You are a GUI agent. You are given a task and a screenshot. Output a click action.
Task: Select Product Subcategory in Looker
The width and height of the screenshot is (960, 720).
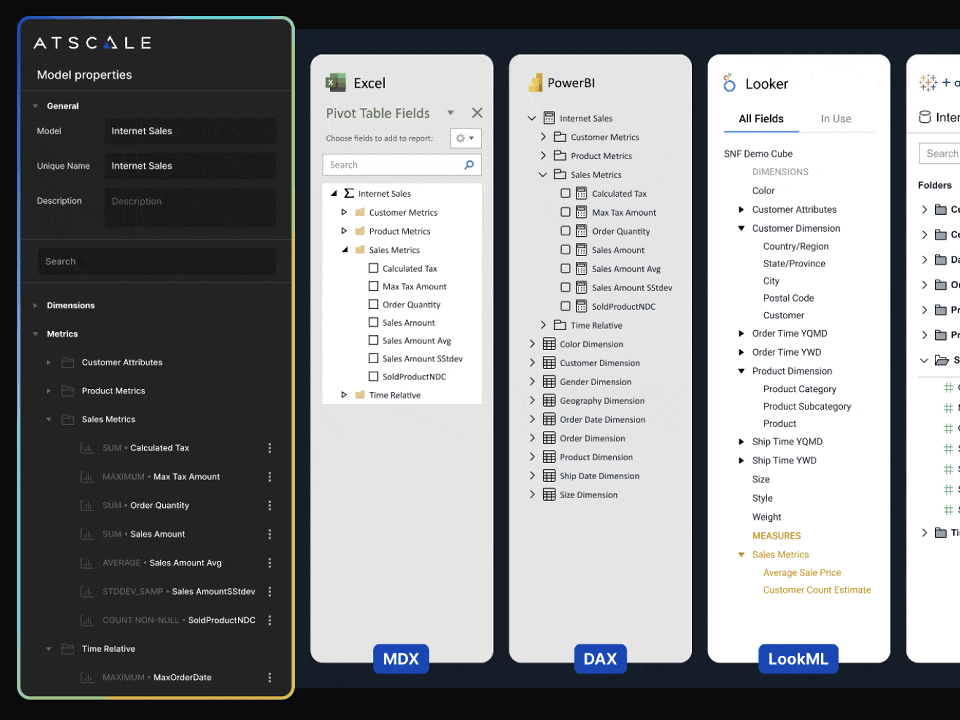click(807, 406)
